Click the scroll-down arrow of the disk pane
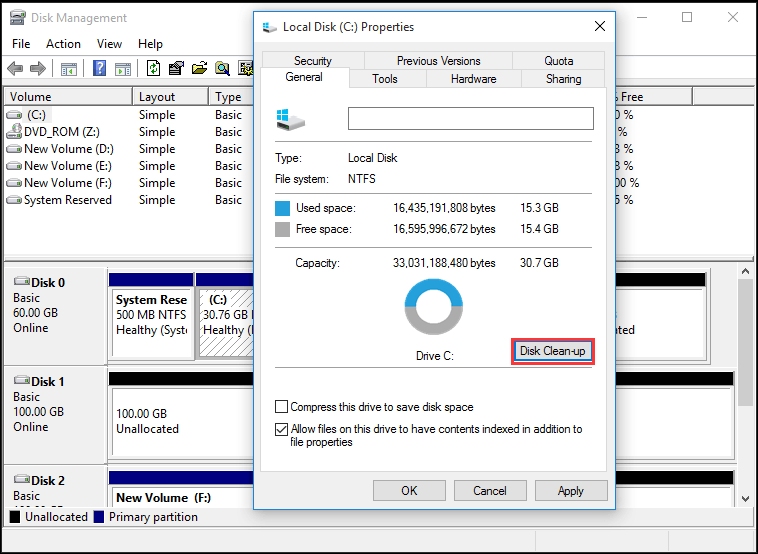This screenshot has height=554, width=758. point(745,498)
